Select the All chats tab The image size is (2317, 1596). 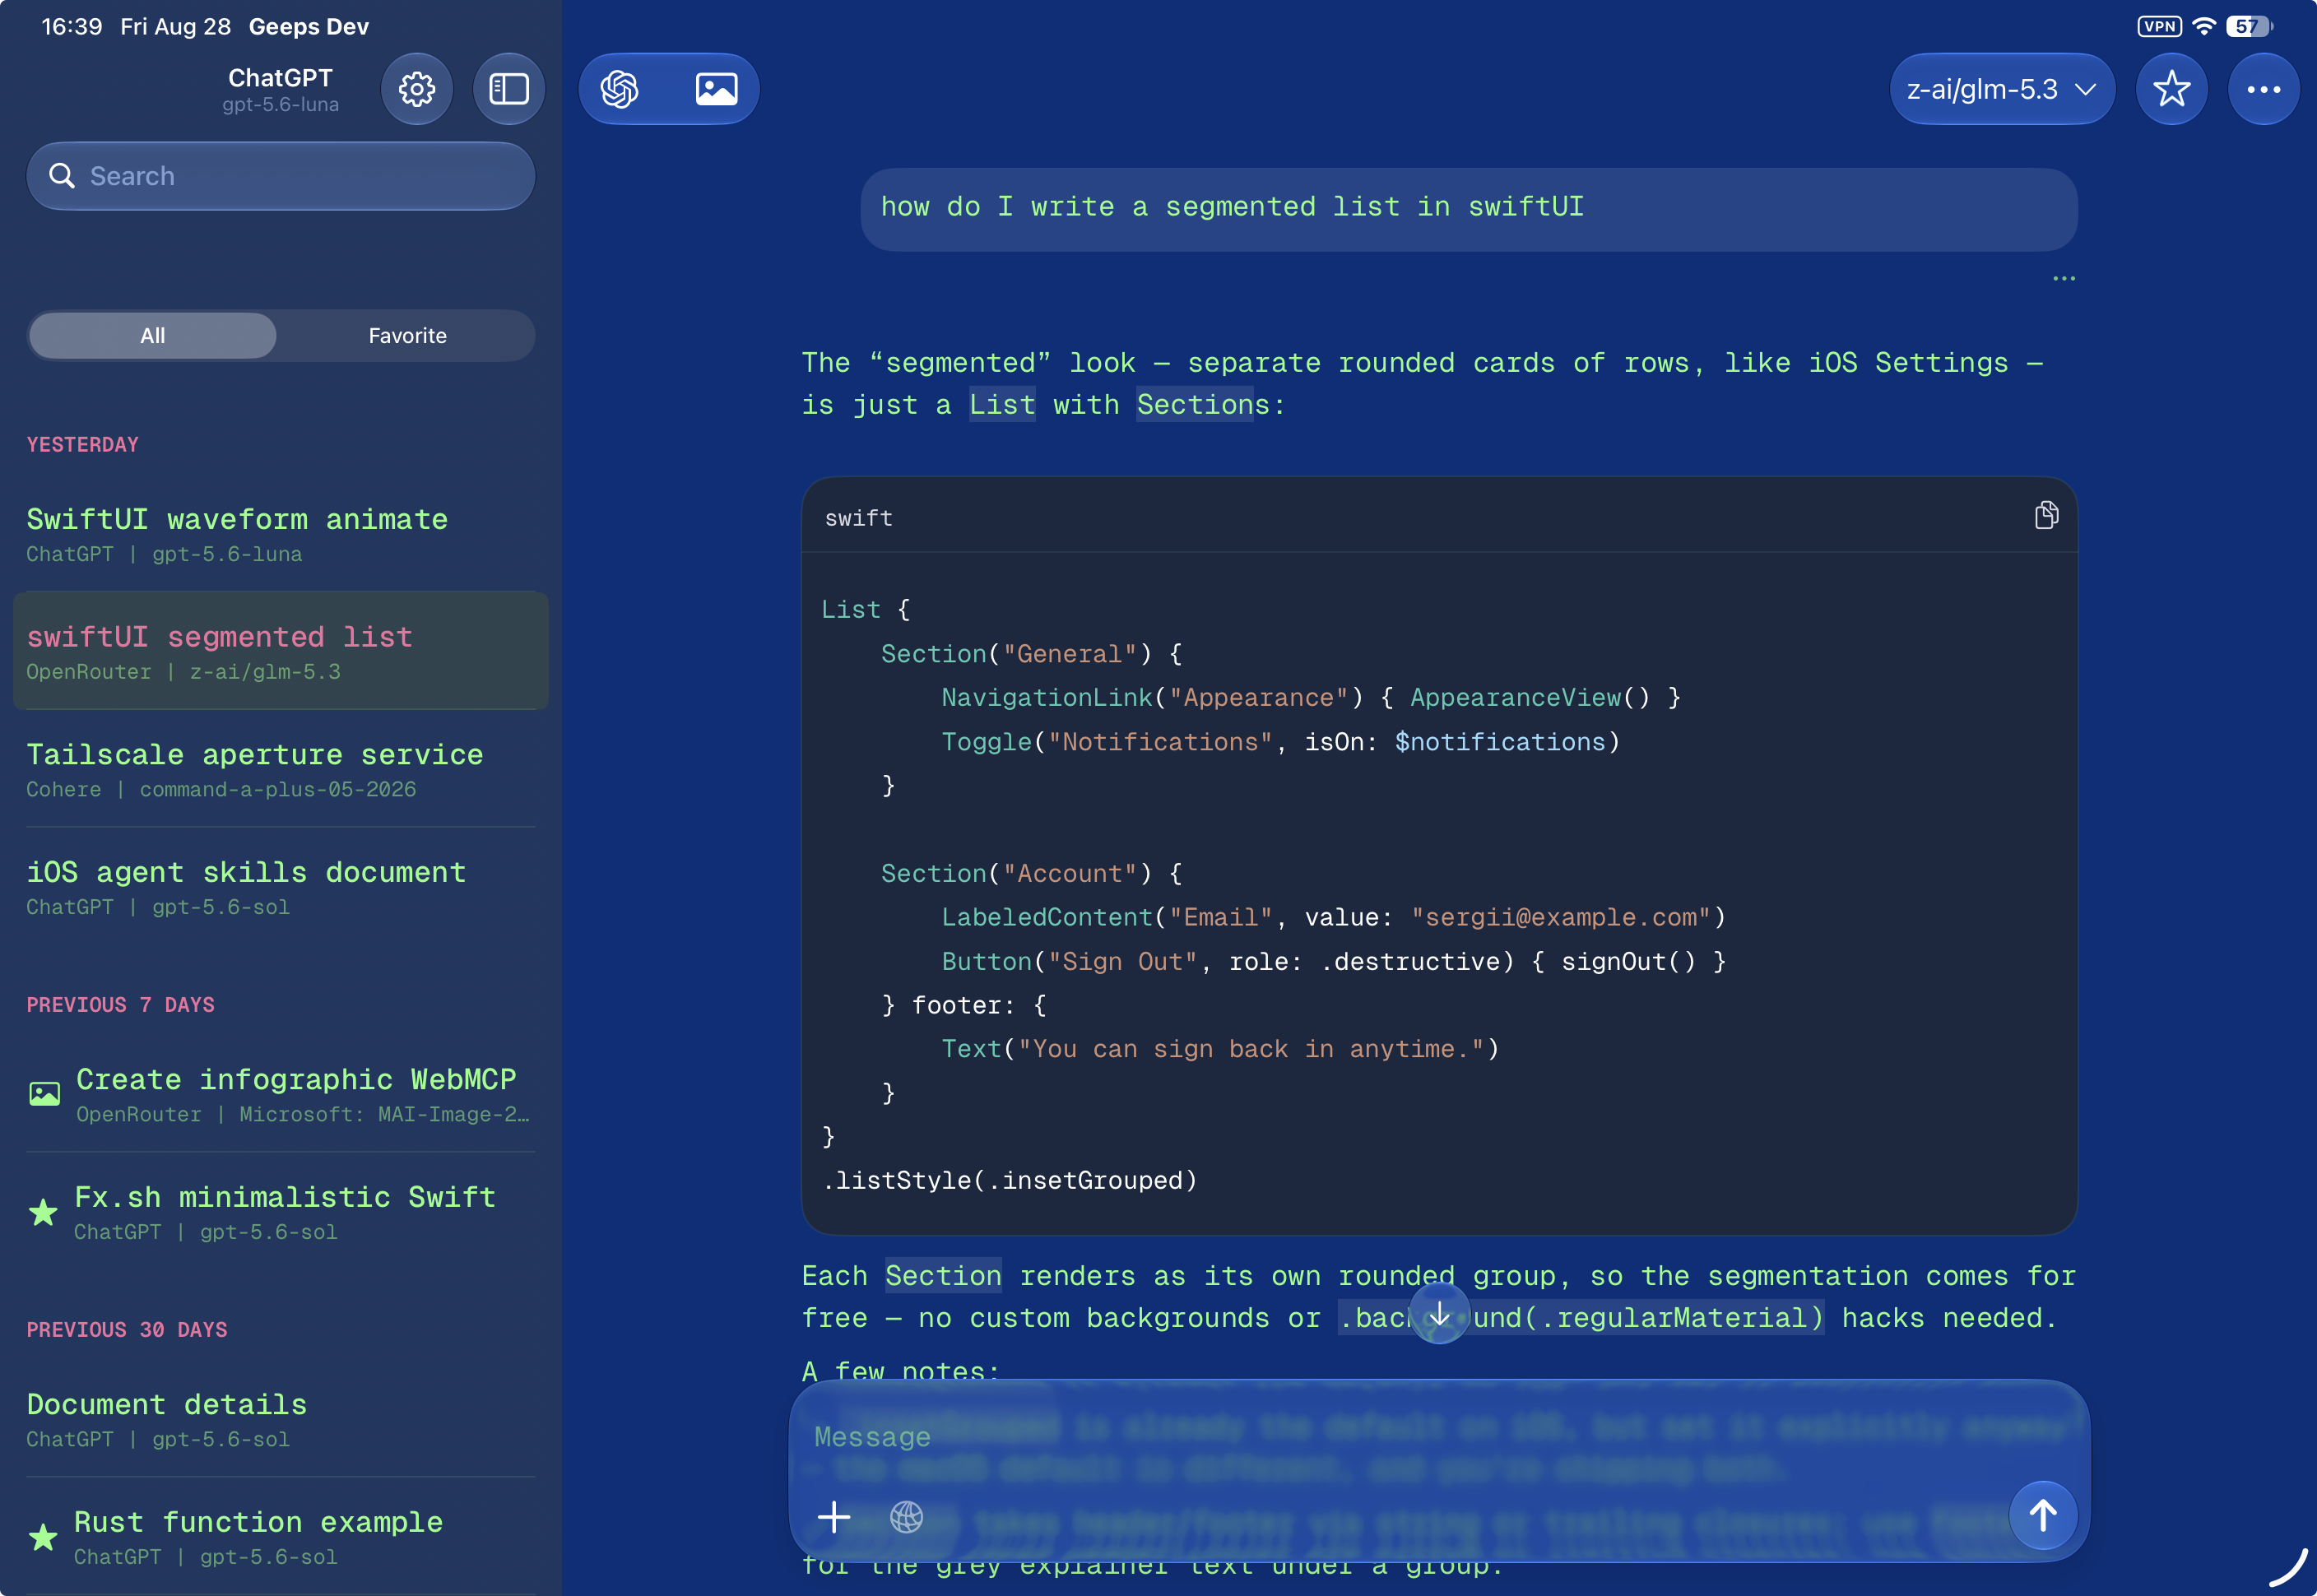pyautogui.click(x=153, y=336)
